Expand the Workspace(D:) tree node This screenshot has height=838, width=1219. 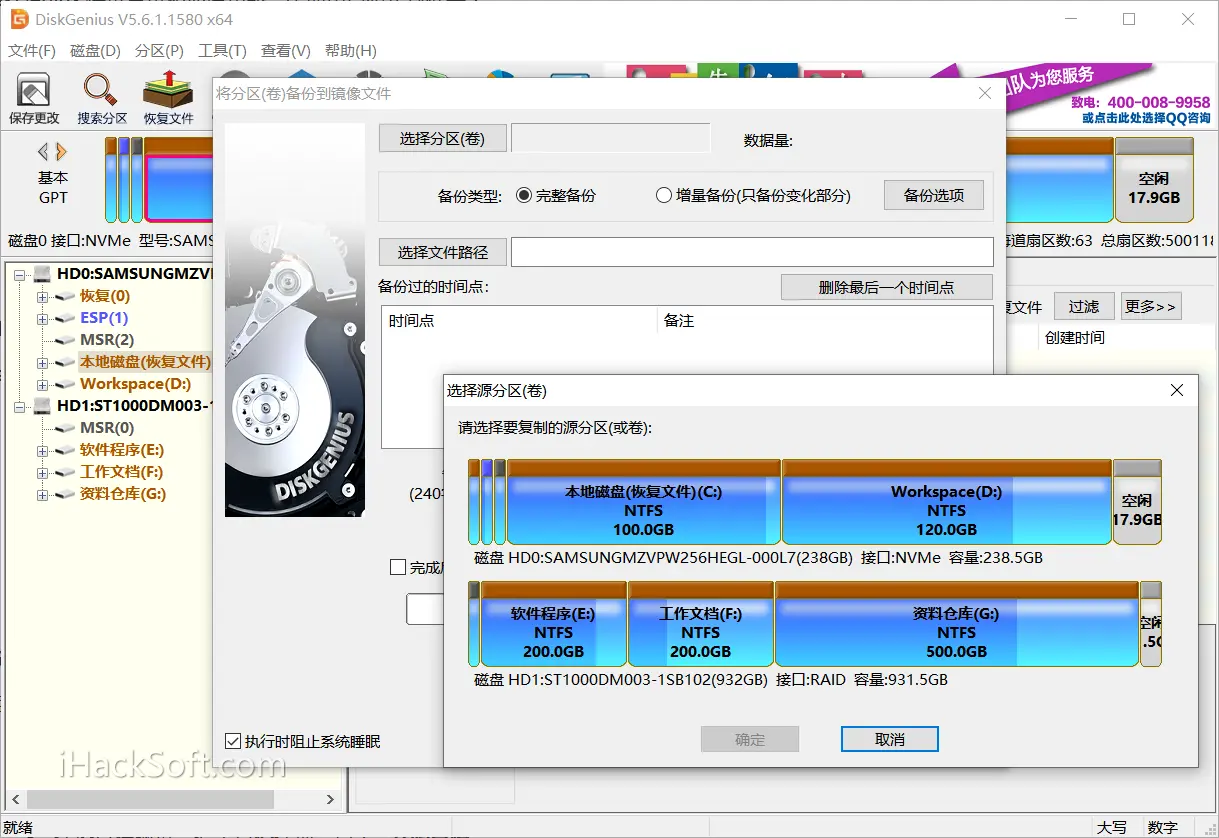pos(42,384)
